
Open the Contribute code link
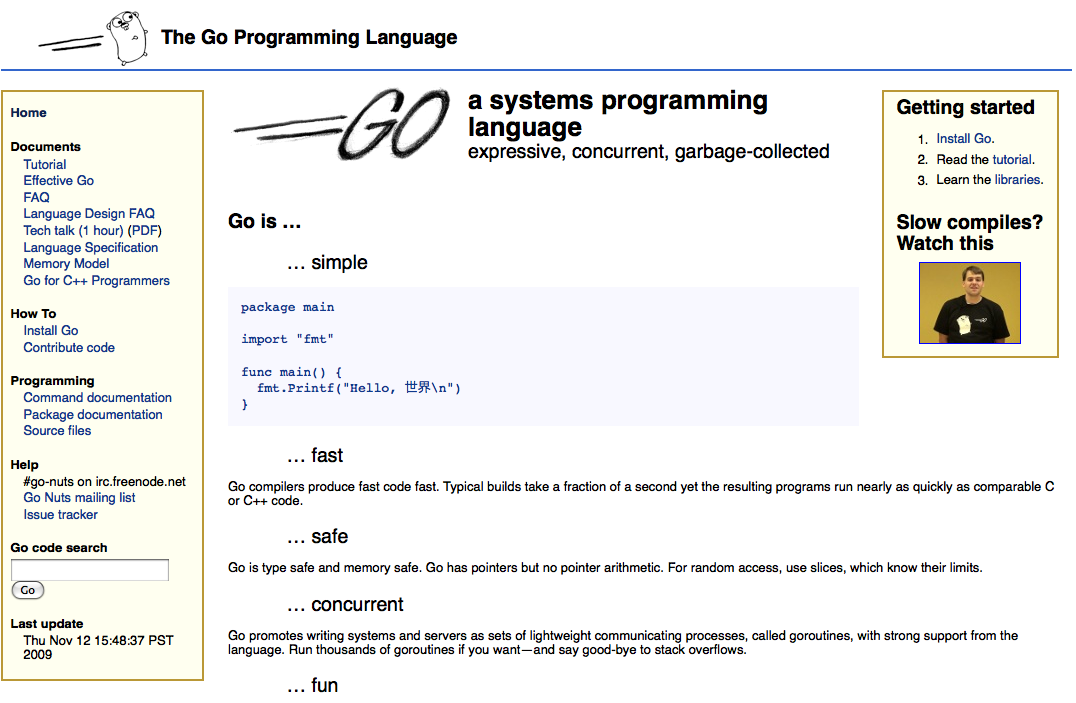pyautogui.click(x=69, y=347)
